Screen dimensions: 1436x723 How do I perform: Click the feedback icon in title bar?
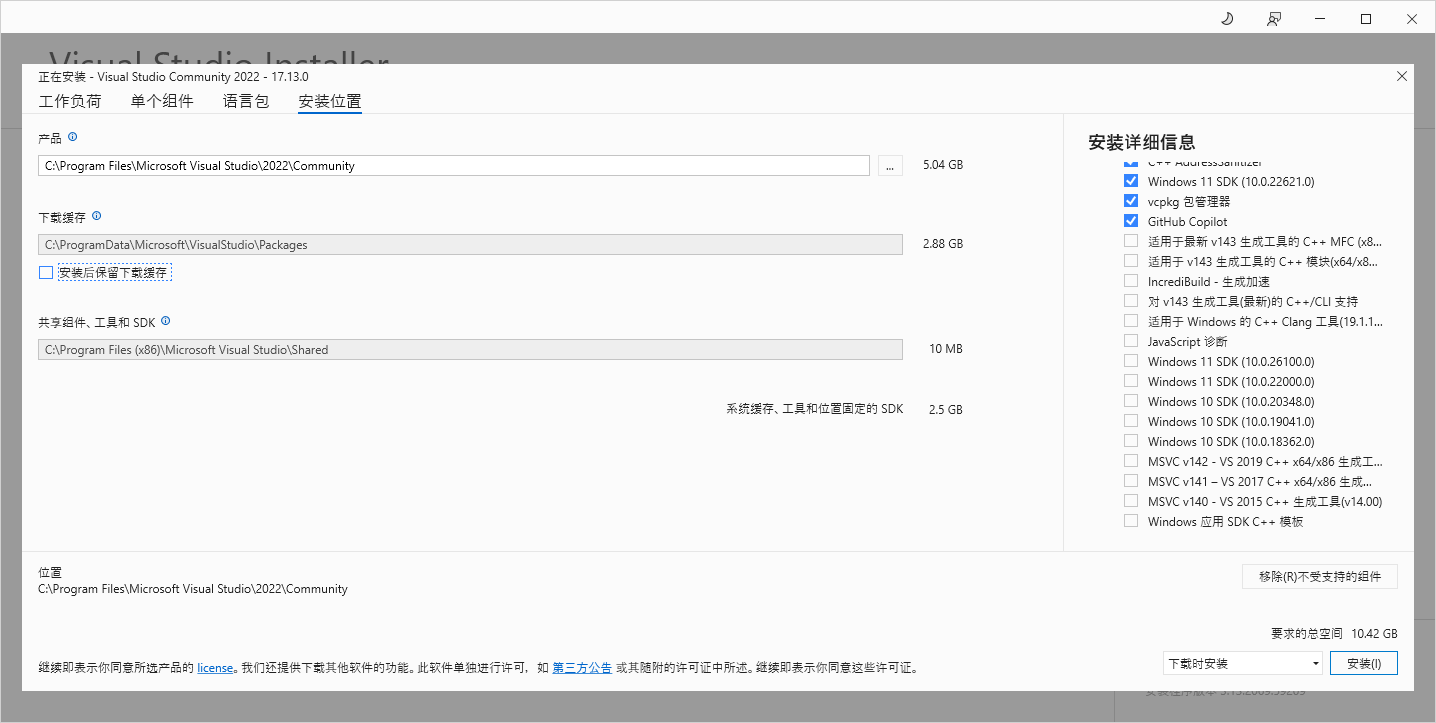[x=1274, y=19]
